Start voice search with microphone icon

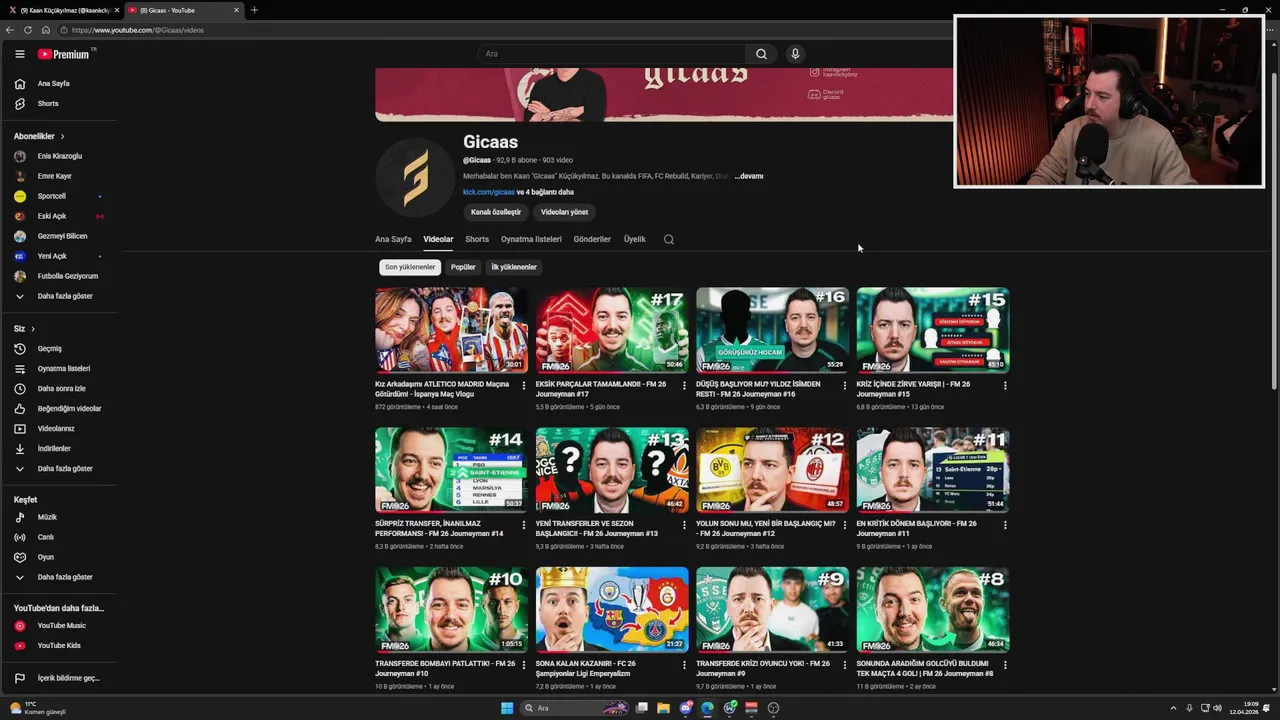(x=795, y=54)
